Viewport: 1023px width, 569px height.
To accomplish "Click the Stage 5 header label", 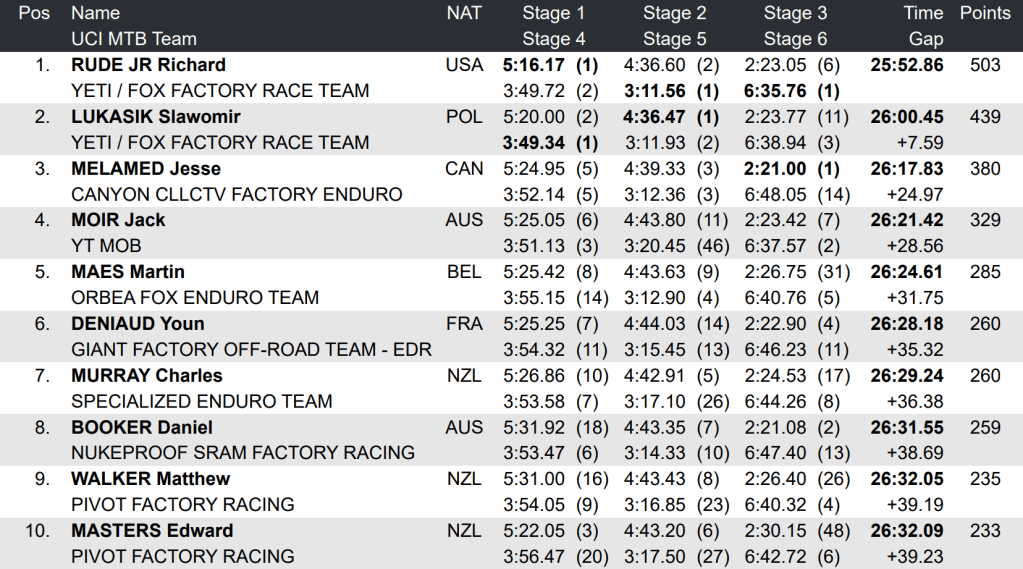I will 674,39.
